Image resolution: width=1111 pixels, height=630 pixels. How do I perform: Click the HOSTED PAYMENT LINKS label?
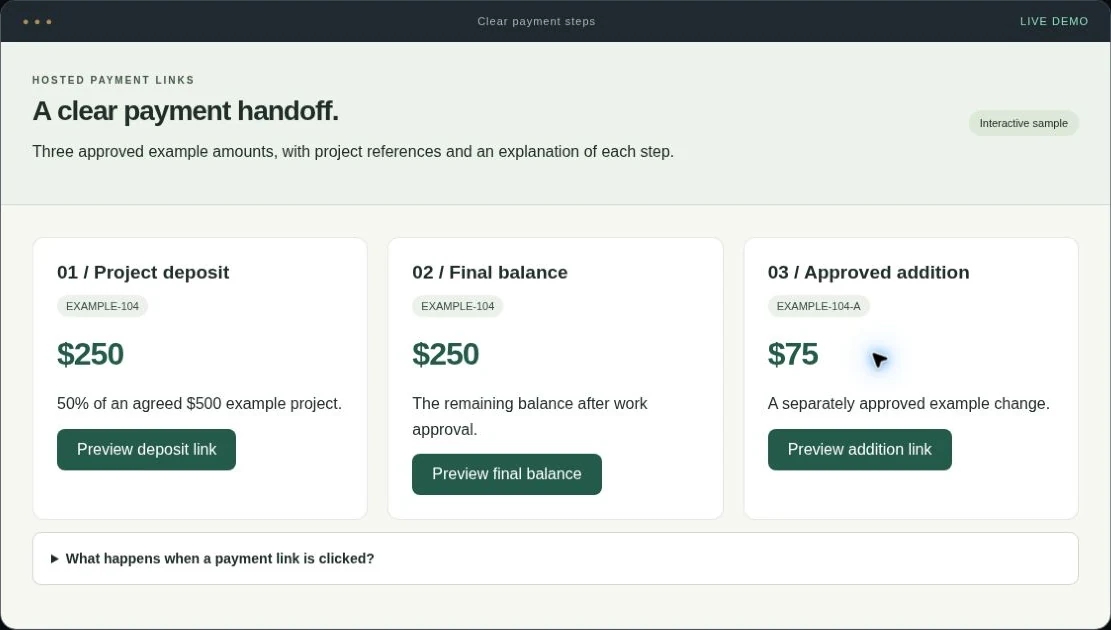coord(113,80)
